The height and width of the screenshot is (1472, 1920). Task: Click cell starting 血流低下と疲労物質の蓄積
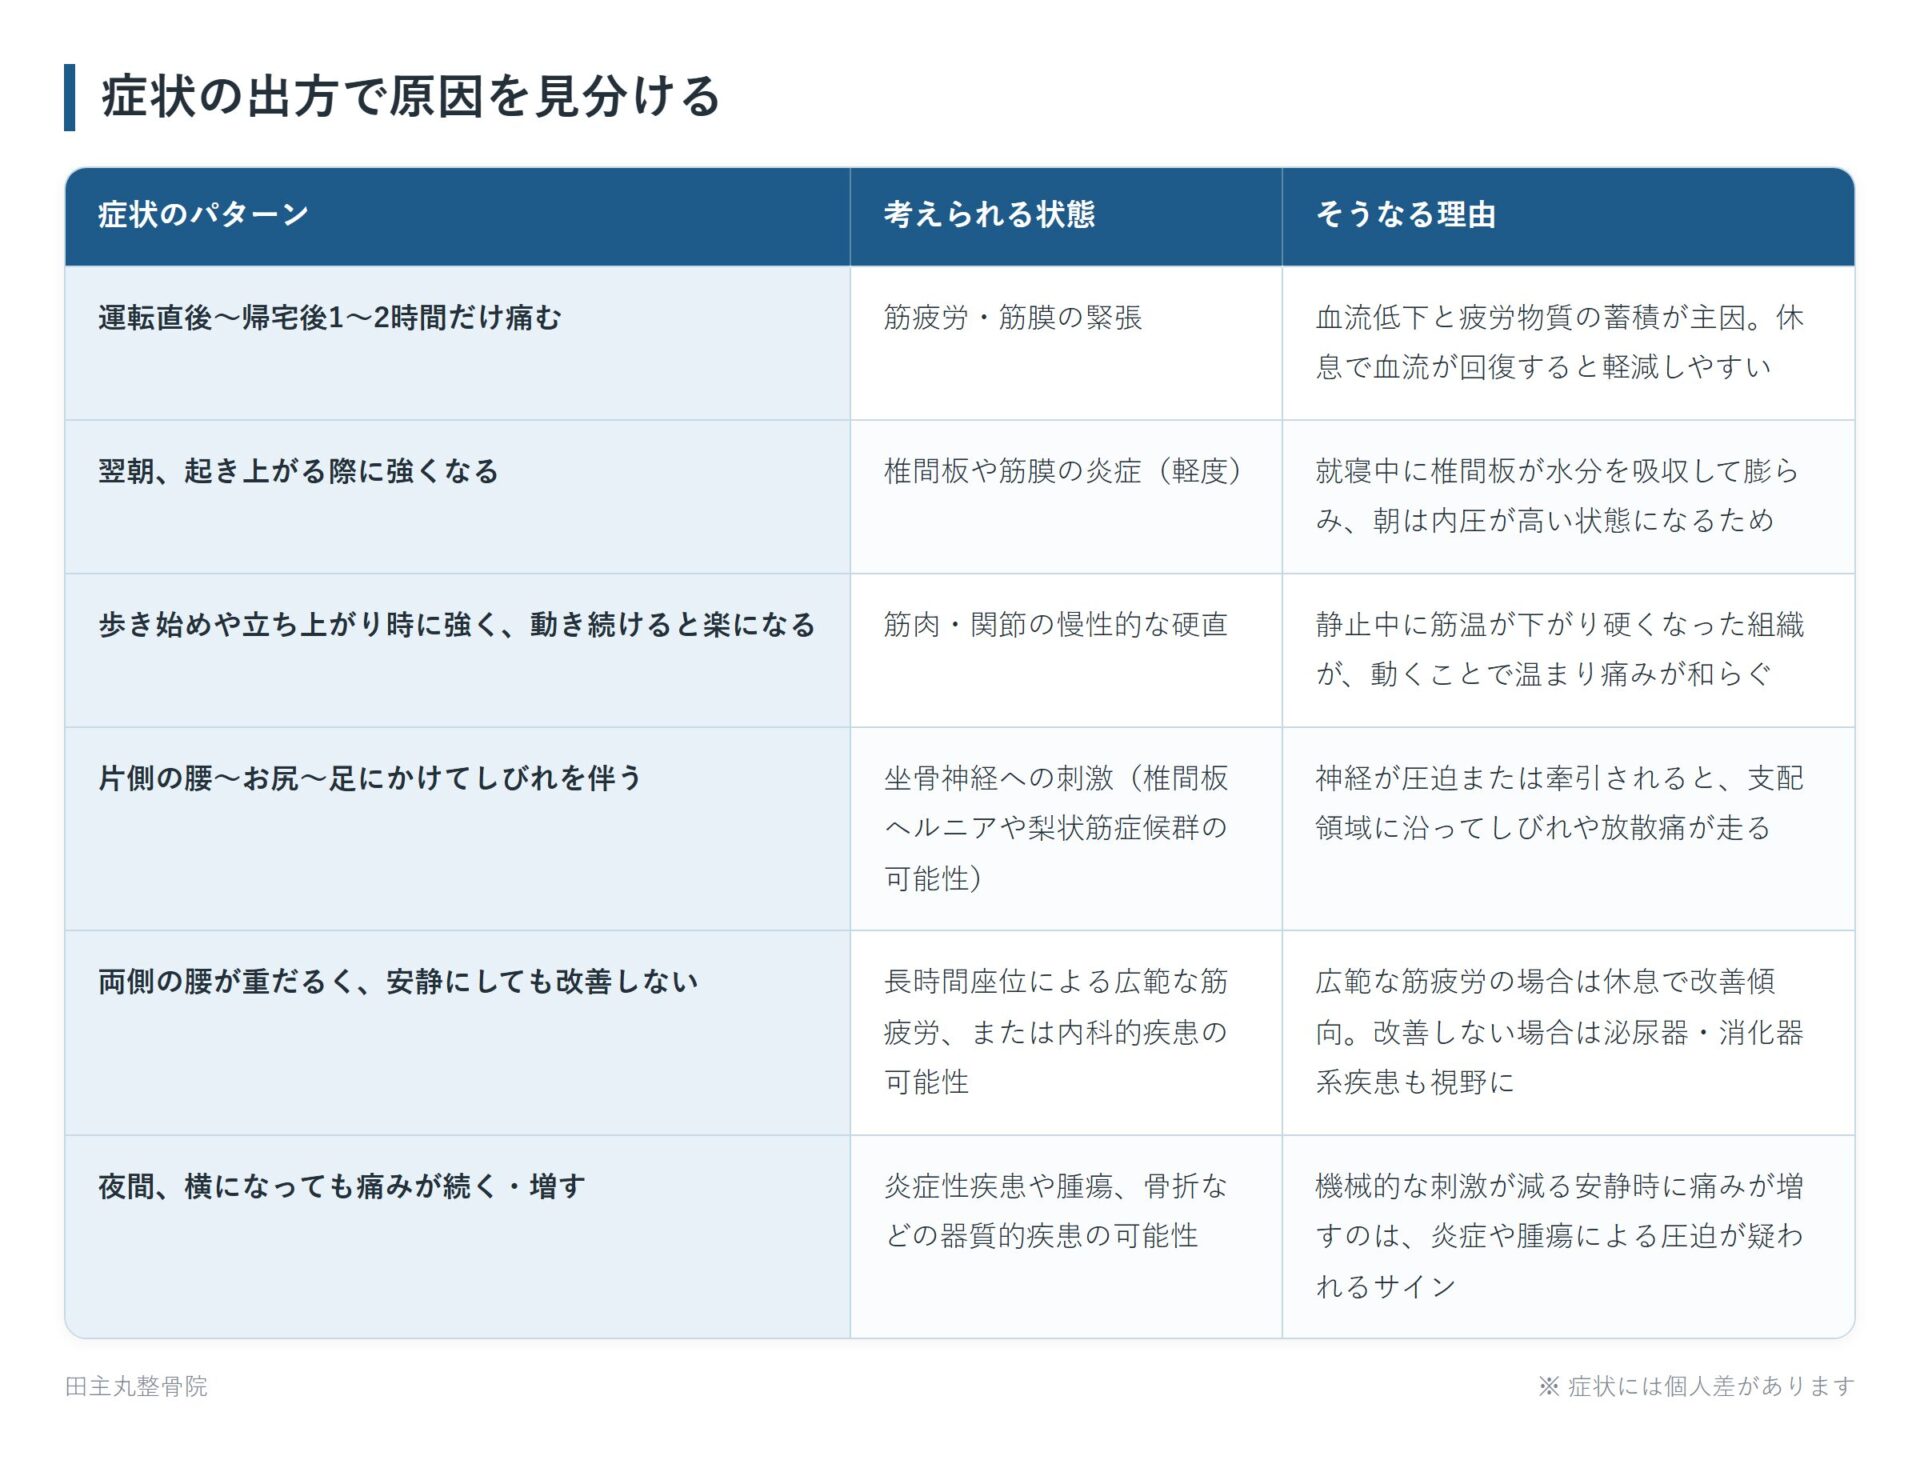coord(1568,343)
